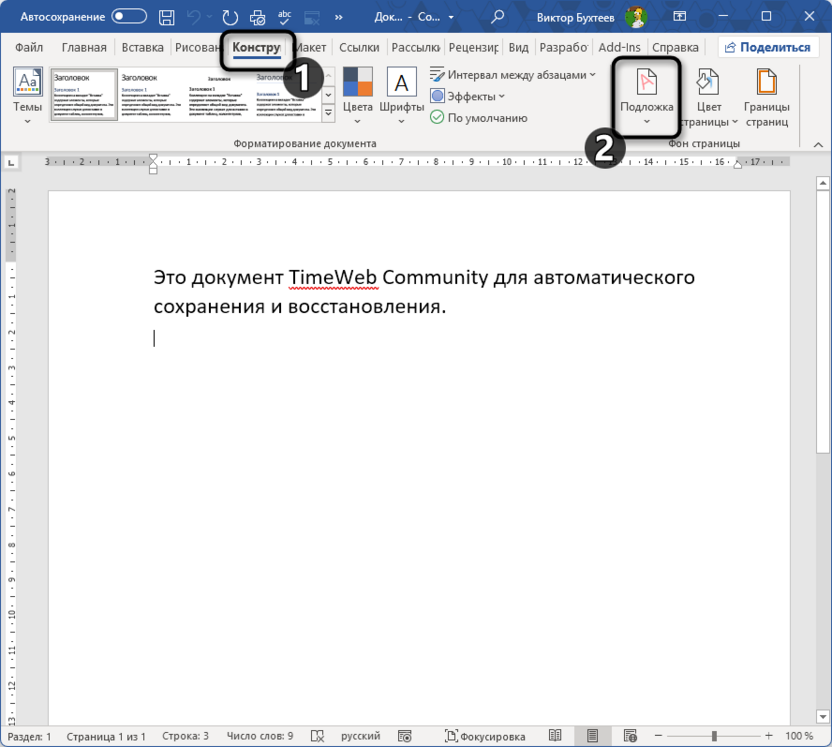Click the Redo circular arrow icon
Viewport: 832px width, 747px height.
230,17
